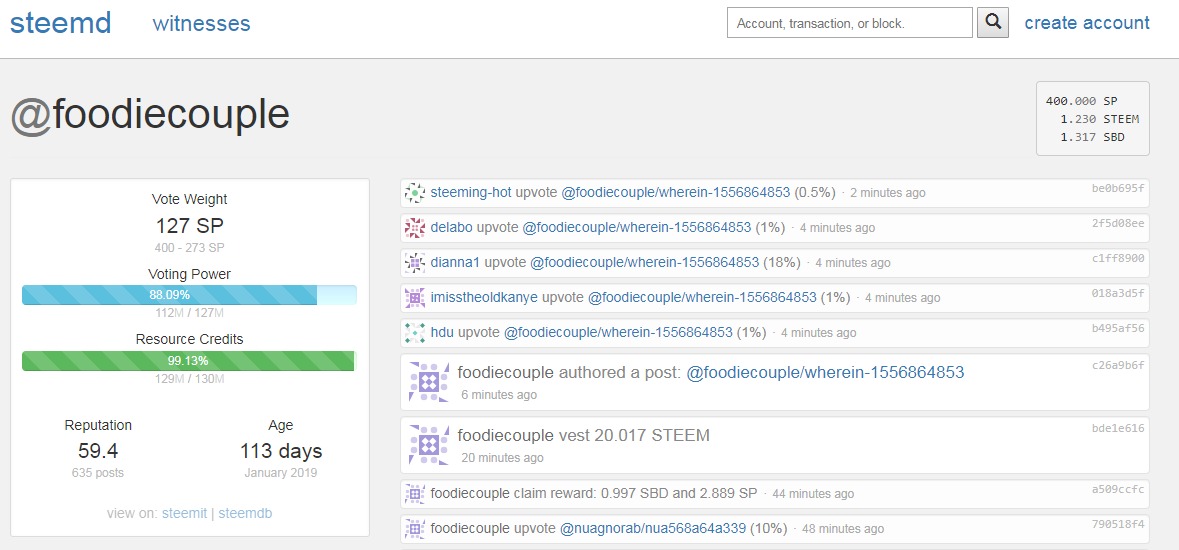Click the 59.4 reputation value
The width and height of the screenshot is (1179, 550).
pos(98,451)
